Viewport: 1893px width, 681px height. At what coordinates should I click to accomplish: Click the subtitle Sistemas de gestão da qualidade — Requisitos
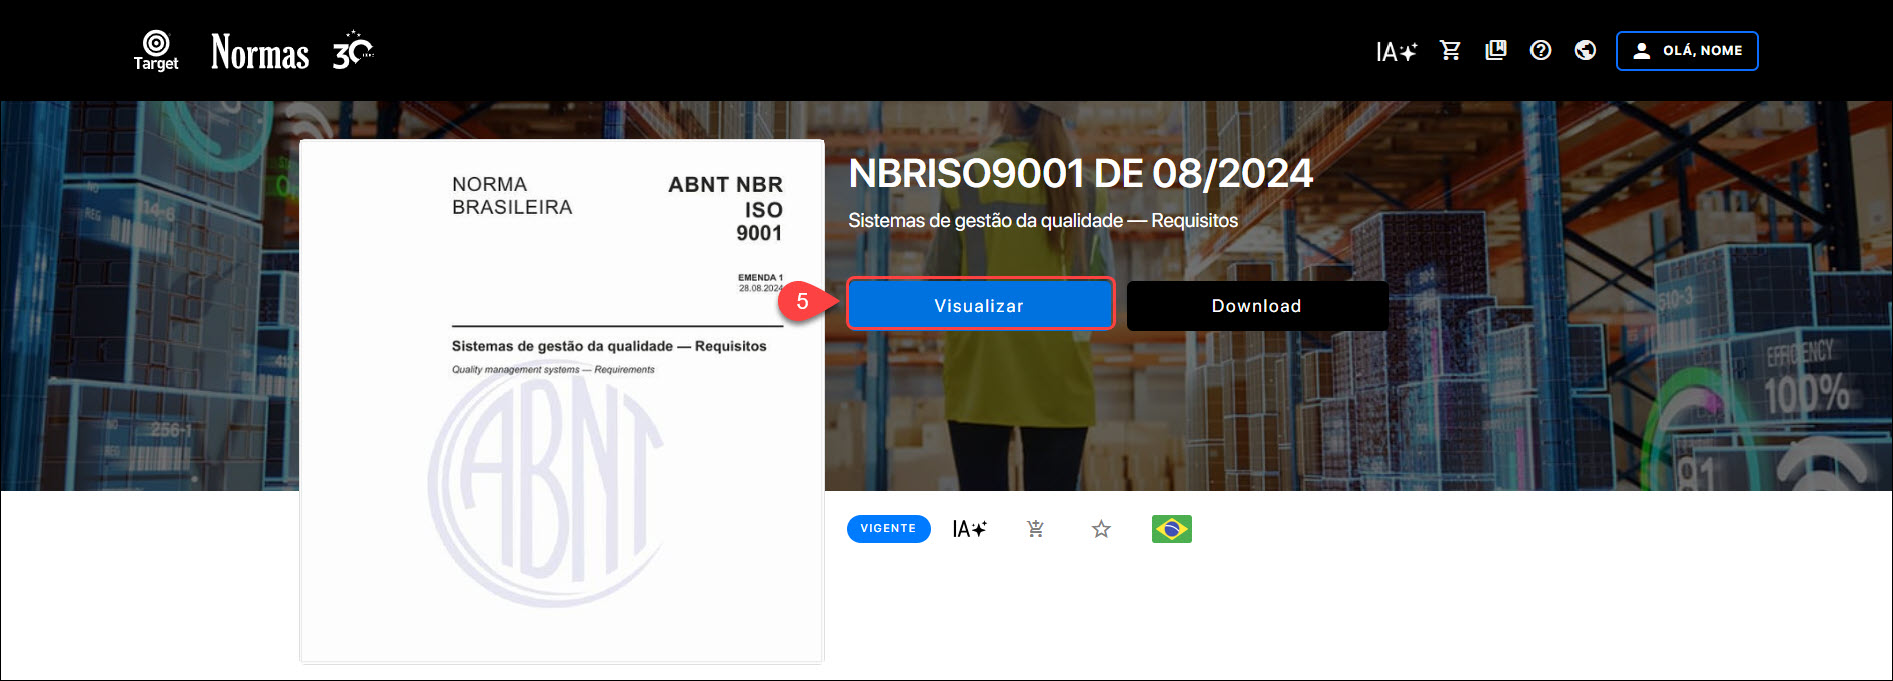(1043, 220)
